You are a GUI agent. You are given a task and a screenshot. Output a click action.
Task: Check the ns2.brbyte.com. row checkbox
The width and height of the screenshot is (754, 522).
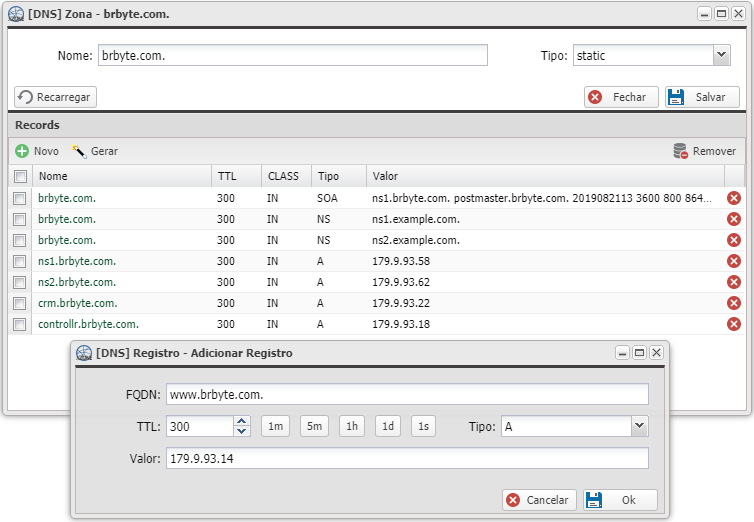click(x=20, y=282)
